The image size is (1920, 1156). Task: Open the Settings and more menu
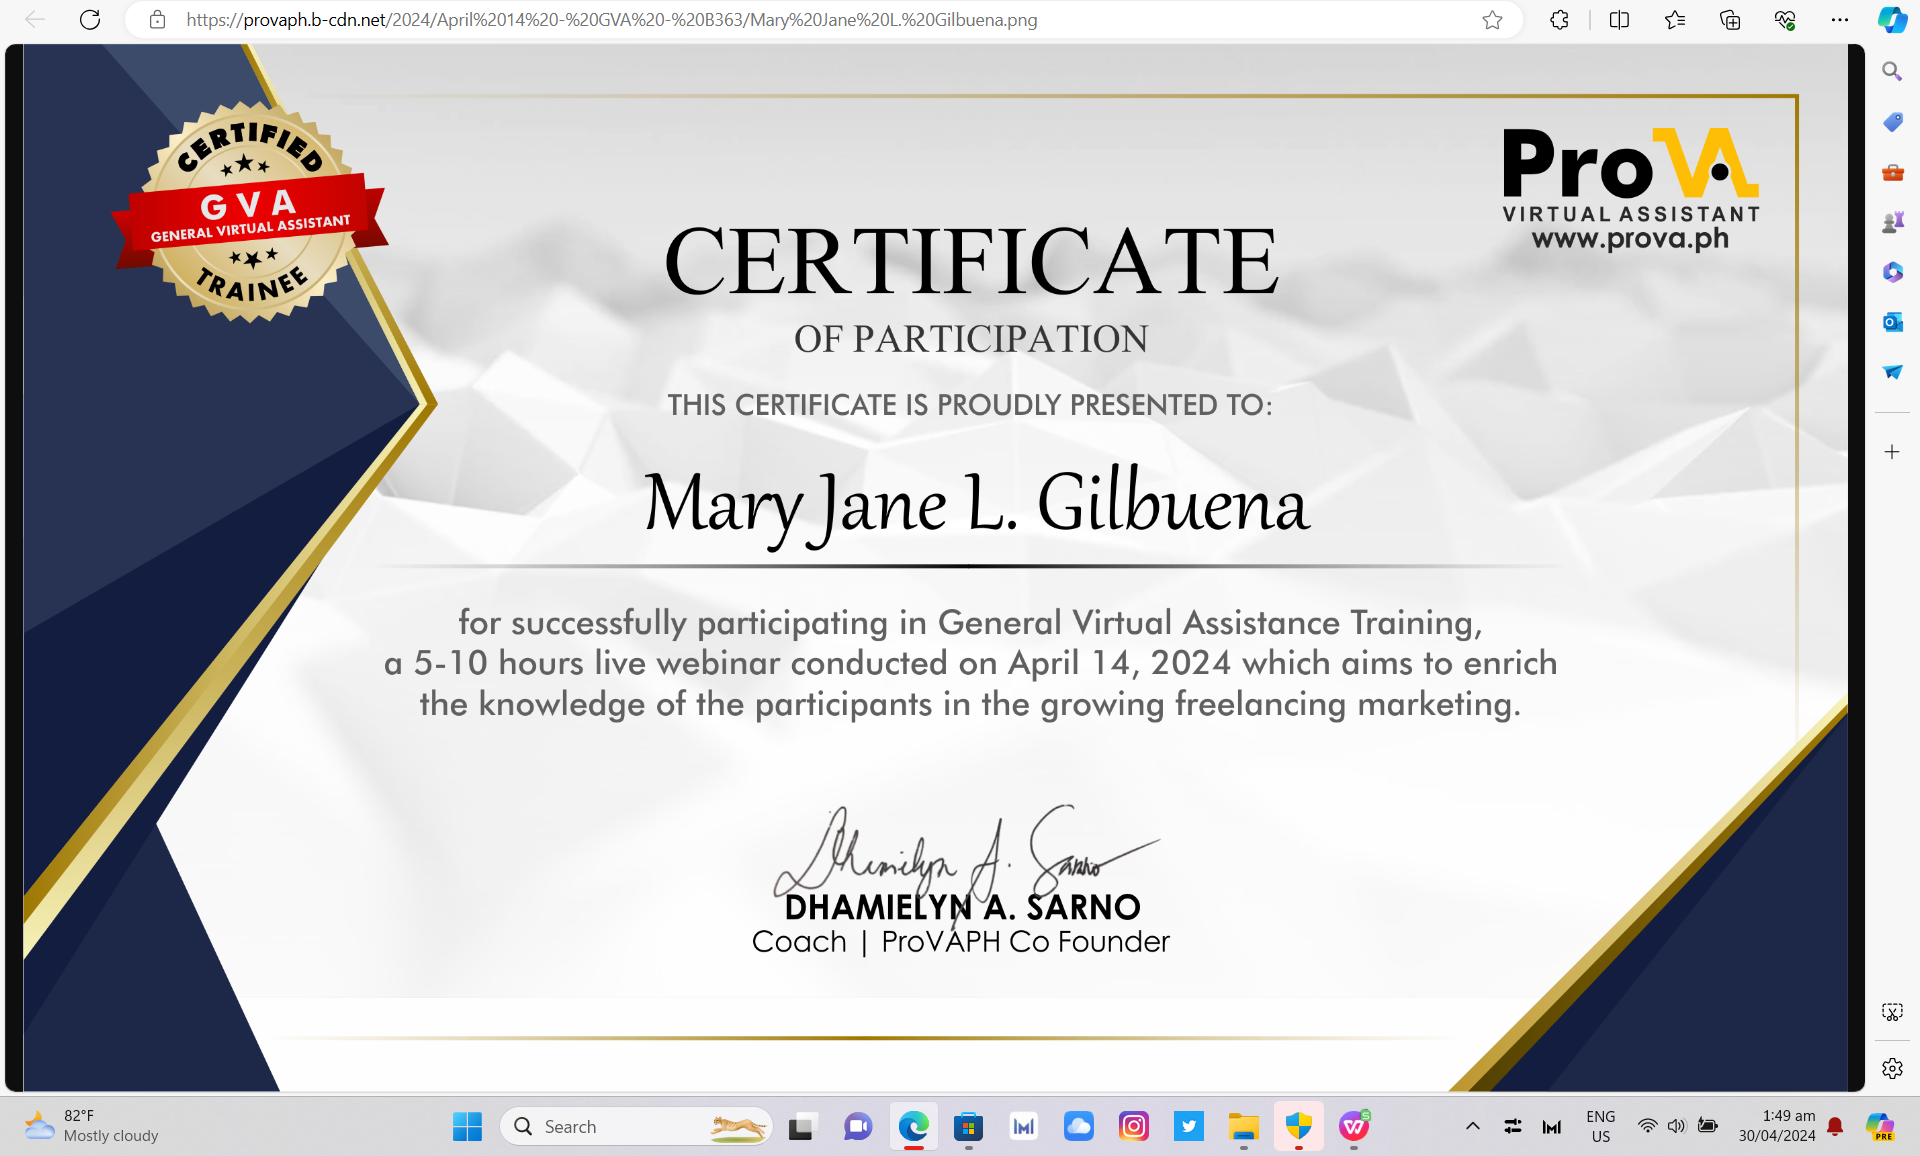point(1840,19)
